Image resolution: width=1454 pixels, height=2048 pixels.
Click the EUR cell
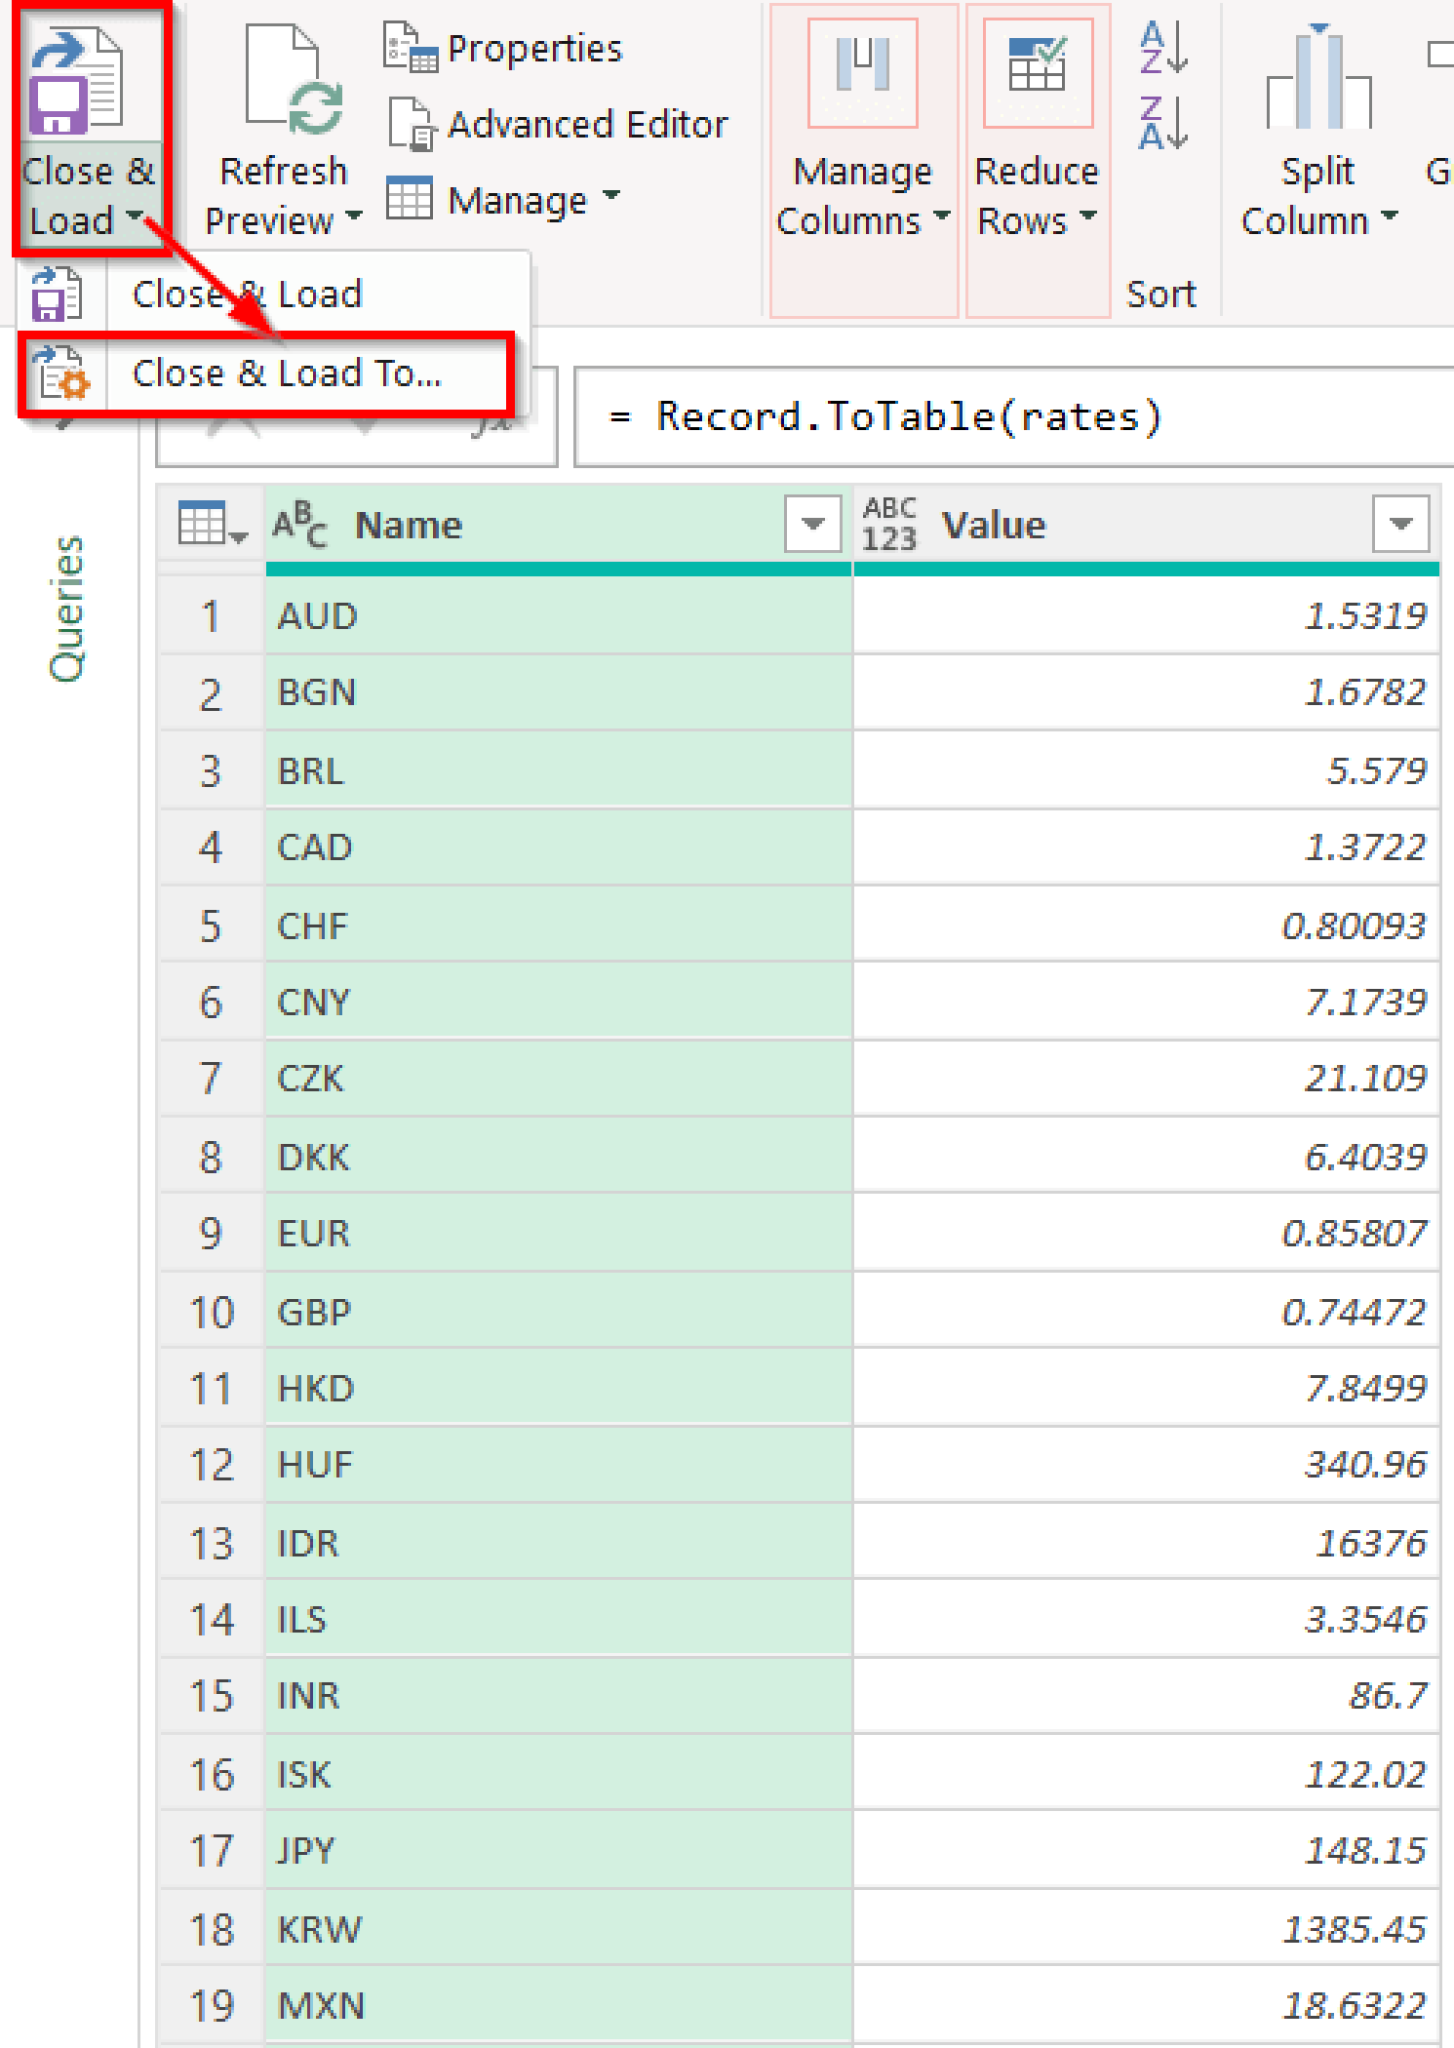point(558,1234)
